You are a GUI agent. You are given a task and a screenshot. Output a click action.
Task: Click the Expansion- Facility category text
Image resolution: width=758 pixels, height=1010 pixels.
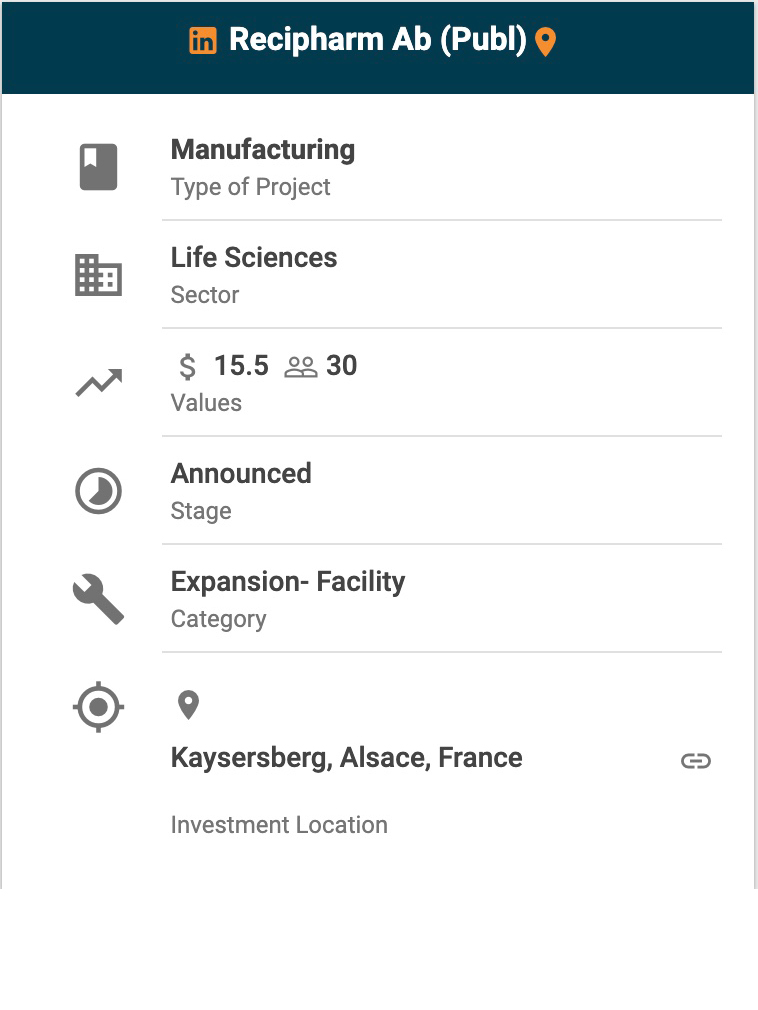click(x=288, y=582)
